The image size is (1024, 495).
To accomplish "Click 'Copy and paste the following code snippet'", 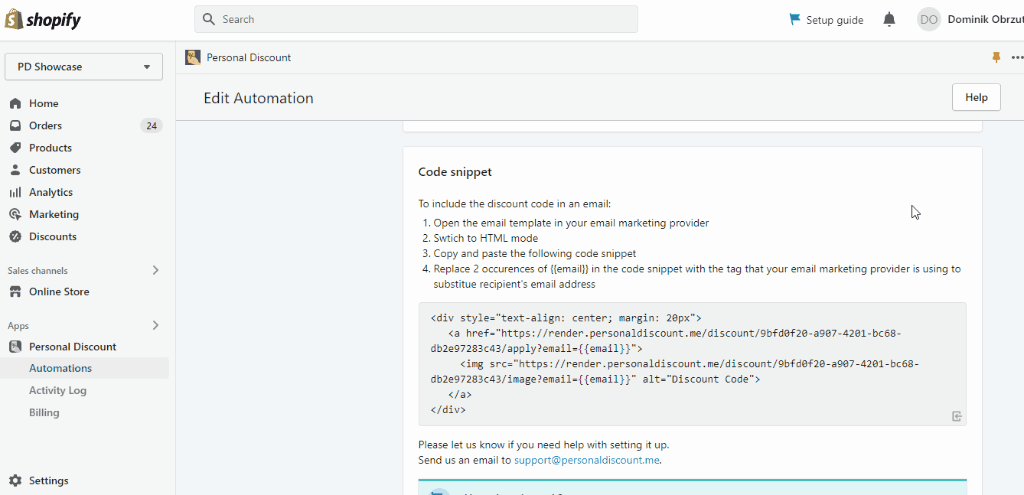I will pos(535,253).
